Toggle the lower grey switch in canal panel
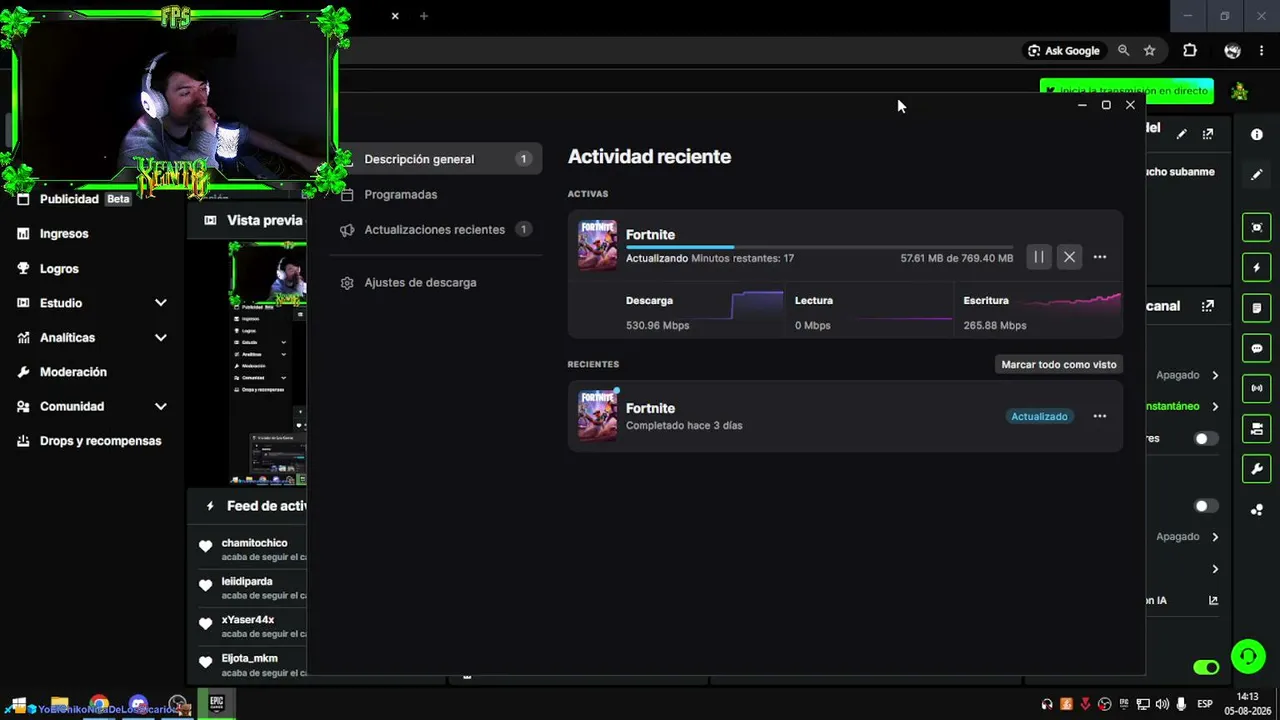The height and width of the screenshot is (720, 1280). click(x=1207, y=506)
